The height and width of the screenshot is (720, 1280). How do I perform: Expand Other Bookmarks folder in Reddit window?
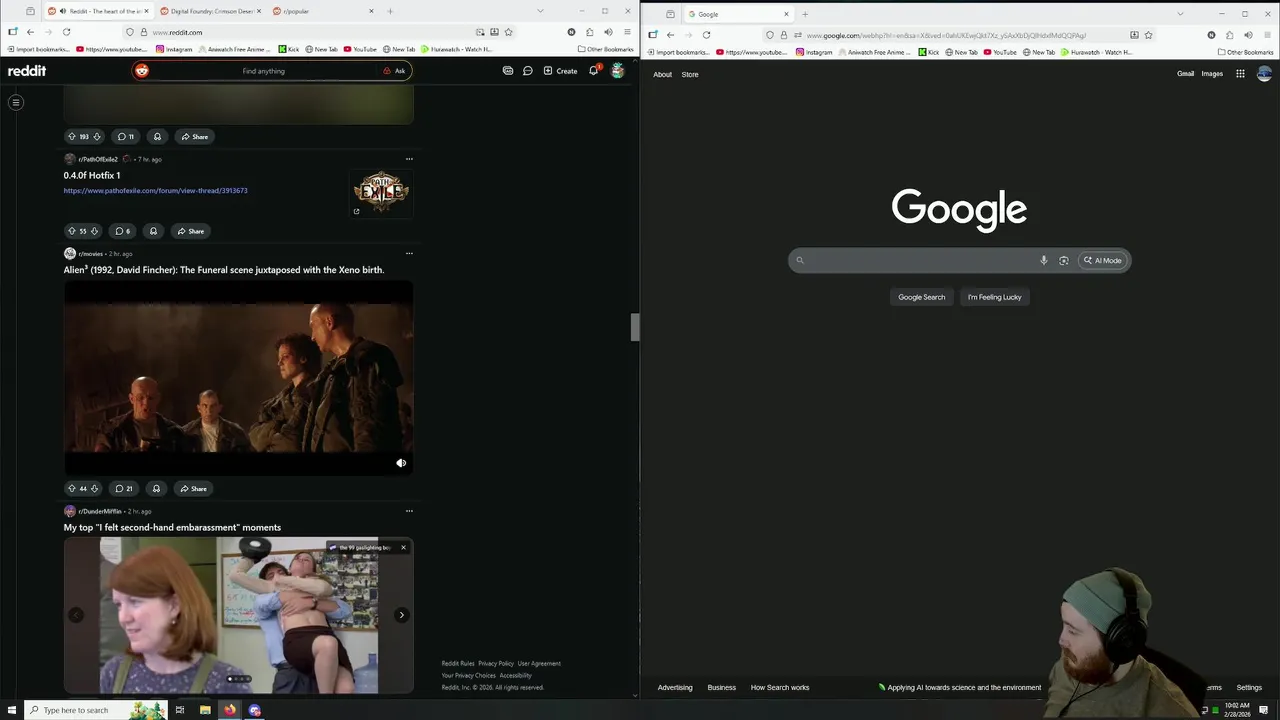(x=605, y=49)
